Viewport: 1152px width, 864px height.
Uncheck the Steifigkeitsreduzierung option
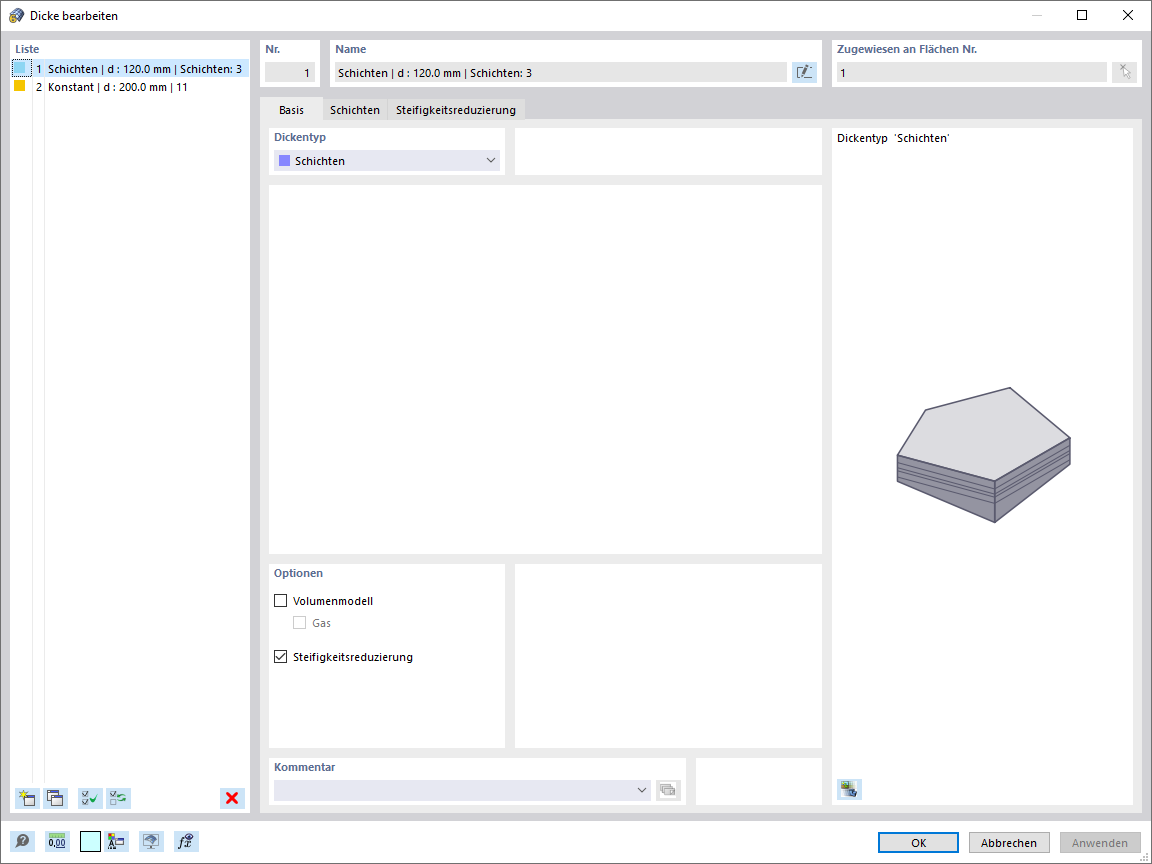click(281, 656)
